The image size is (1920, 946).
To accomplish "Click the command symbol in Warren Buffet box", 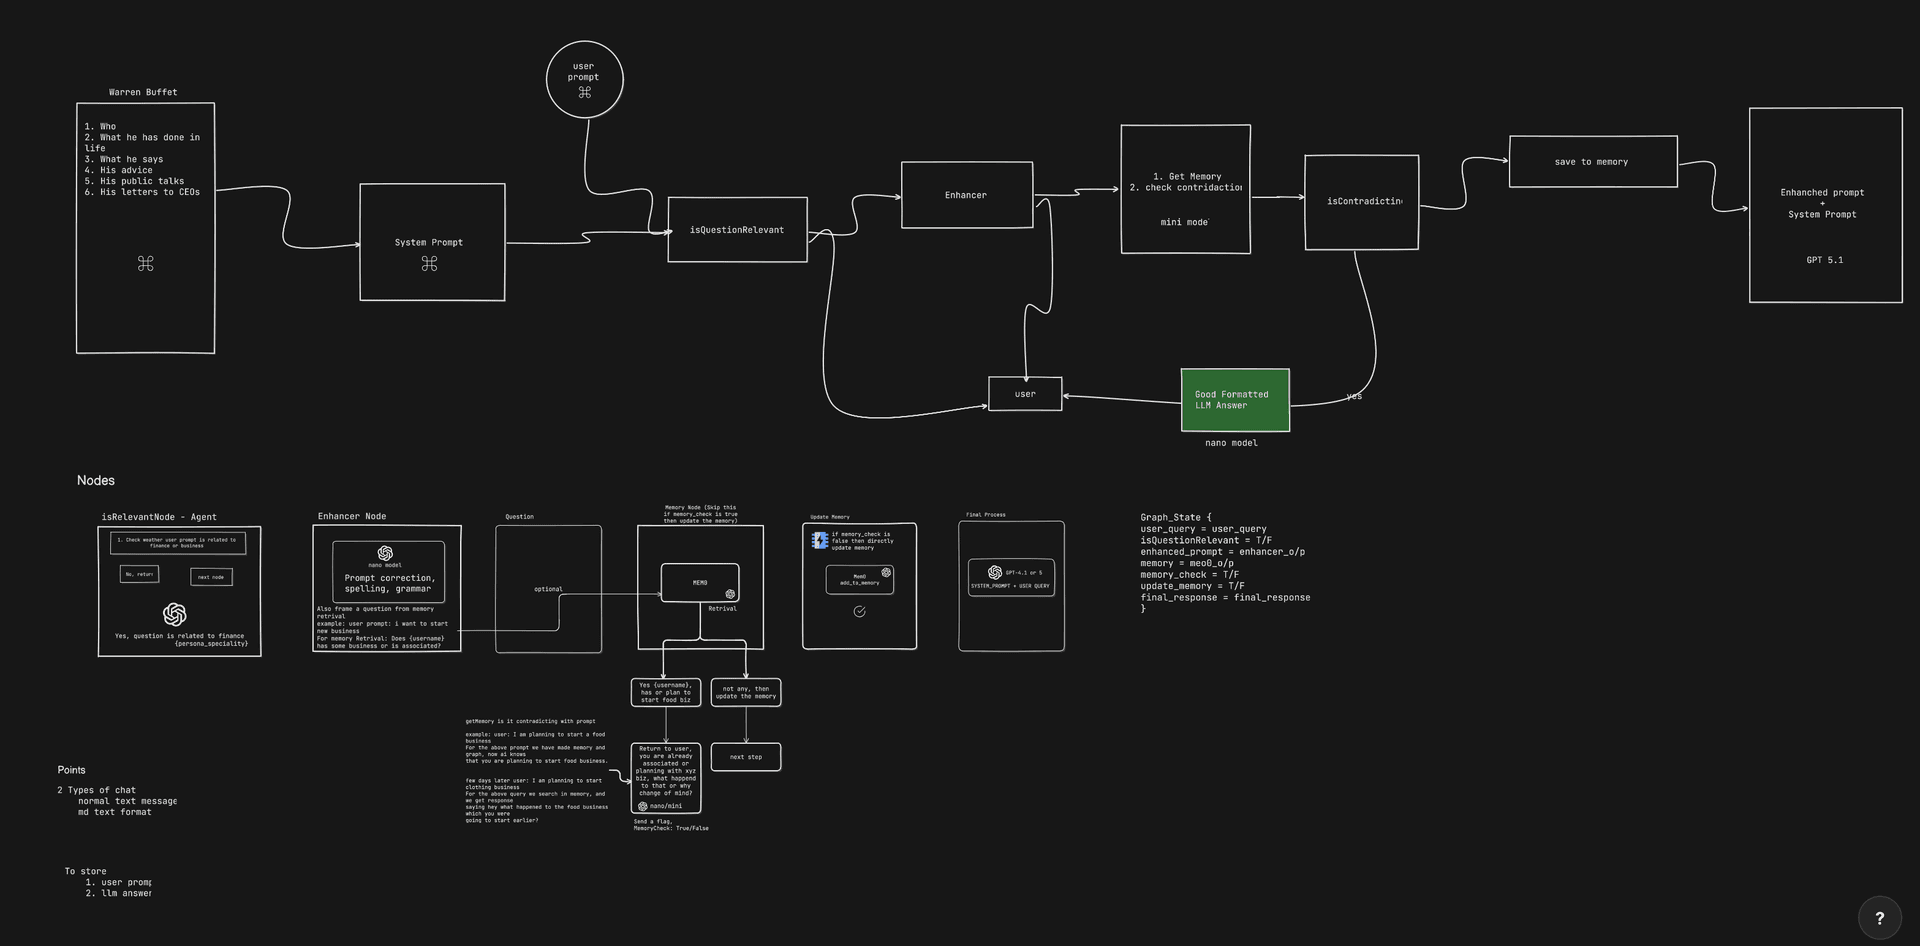I will (x=146, y=264).
